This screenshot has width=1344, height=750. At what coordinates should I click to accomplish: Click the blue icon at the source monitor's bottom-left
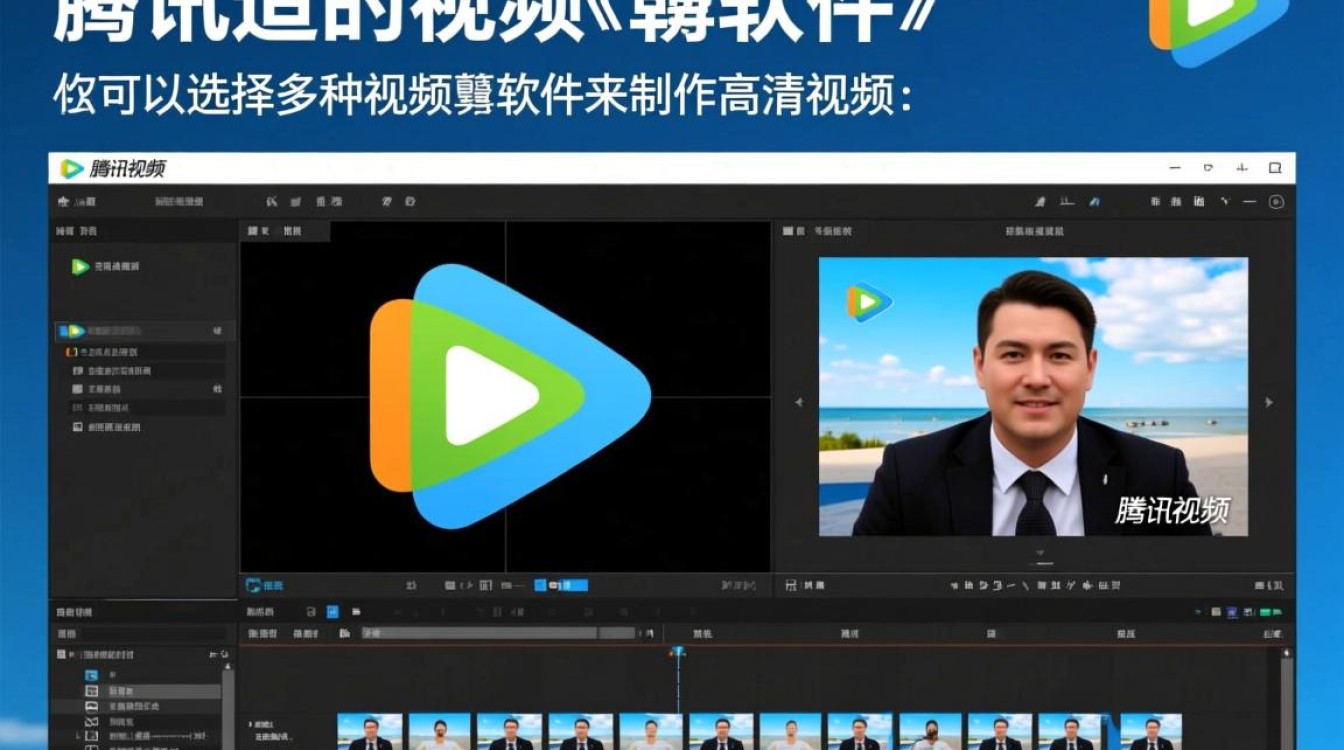pos(253,585)
